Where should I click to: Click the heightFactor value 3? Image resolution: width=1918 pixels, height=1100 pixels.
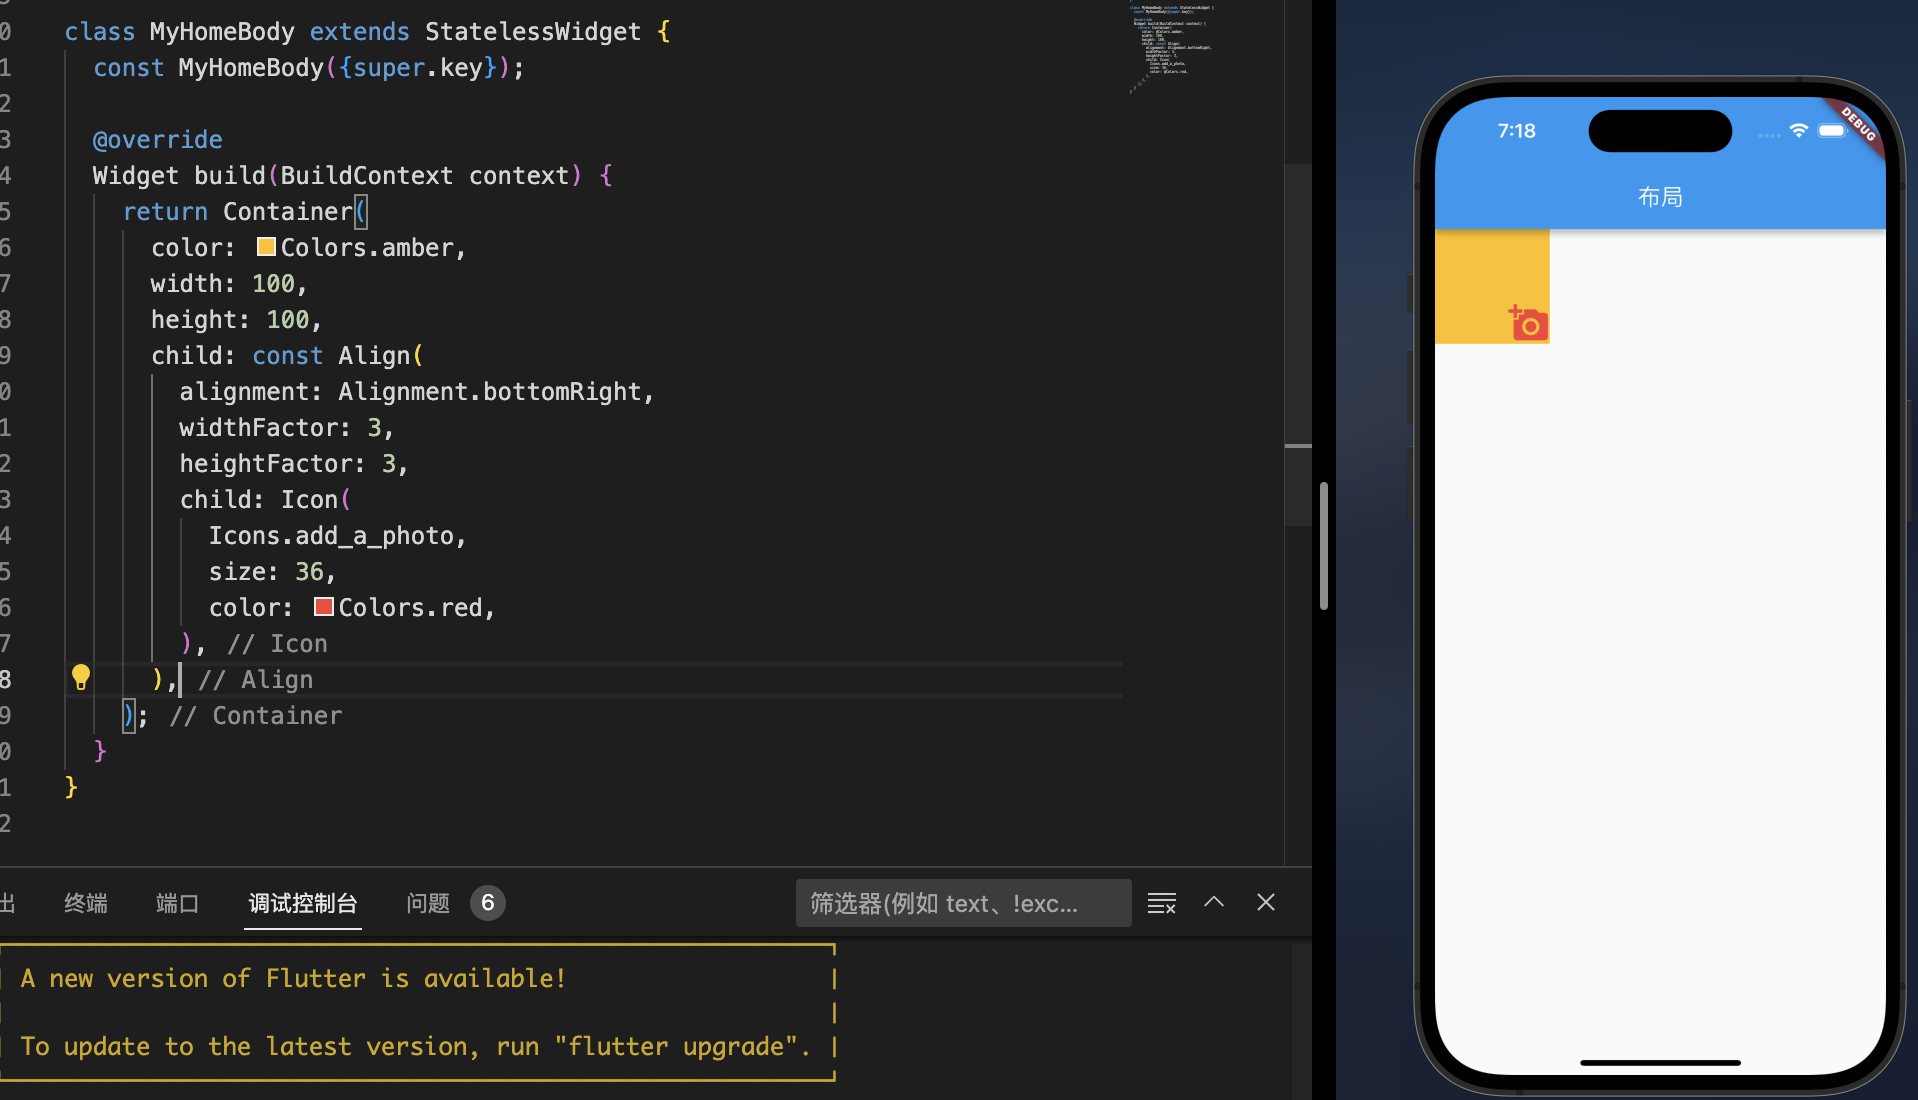click(x=389, y=463)
